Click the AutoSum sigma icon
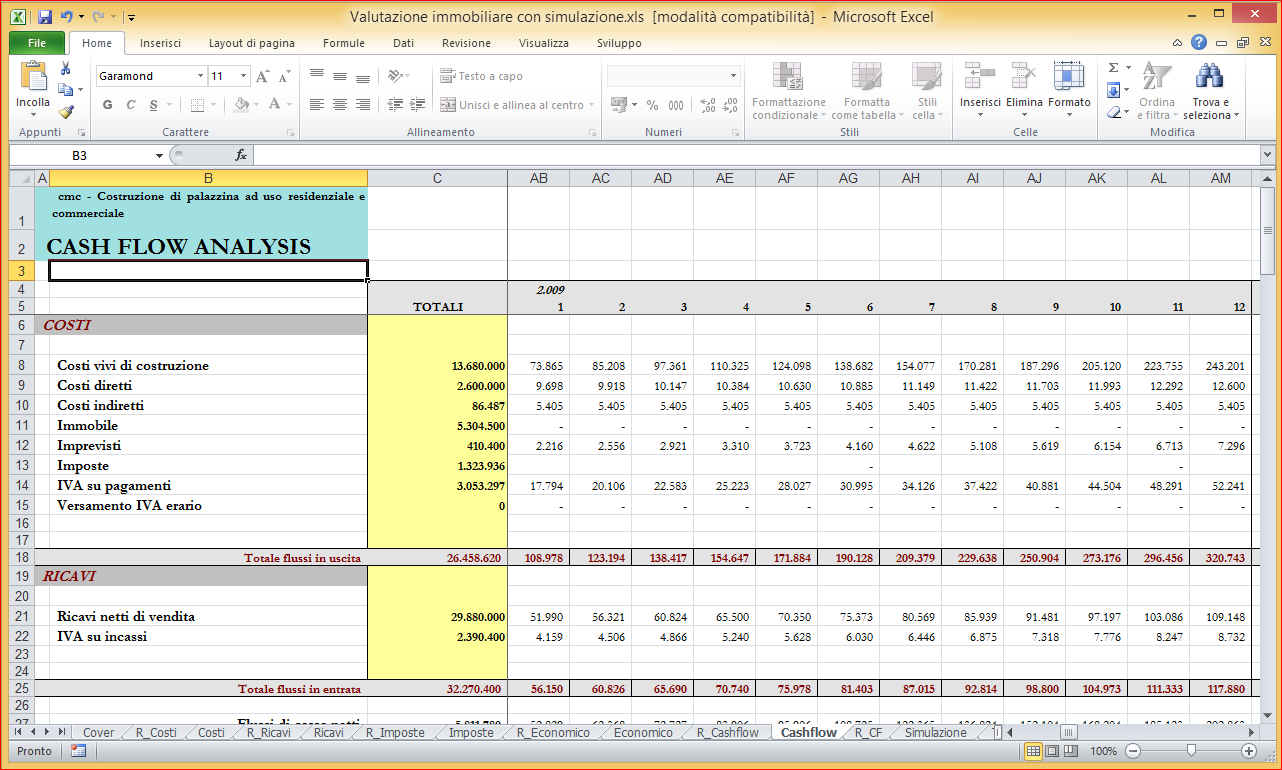The image size is (1282, 770). (x=1113, y=68)
